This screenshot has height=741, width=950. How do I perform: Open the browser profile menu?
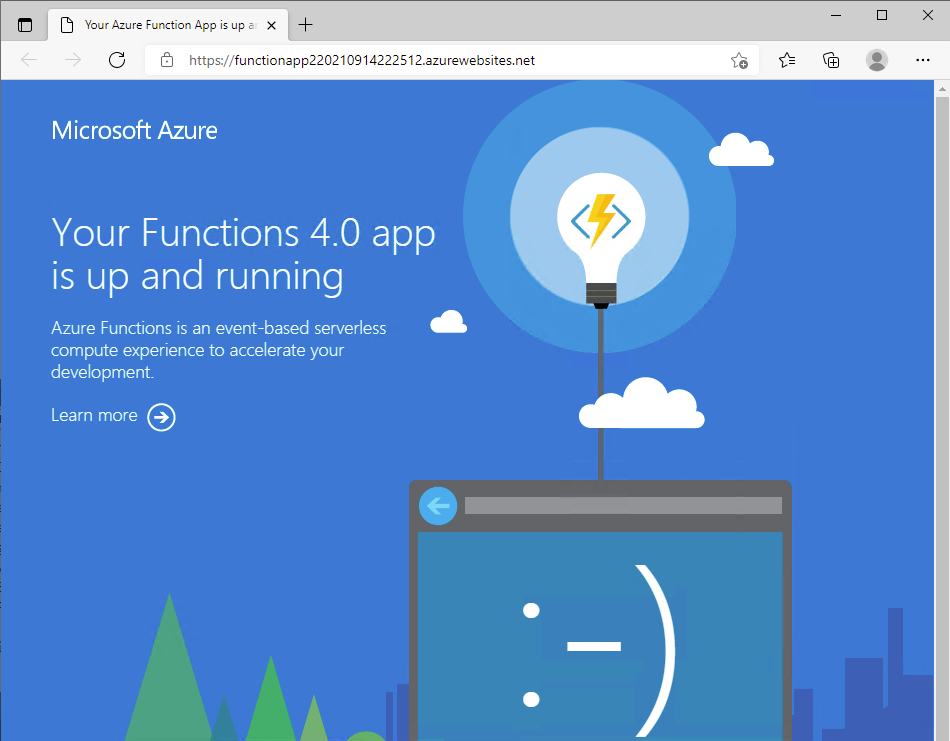(x=877, y=60)
